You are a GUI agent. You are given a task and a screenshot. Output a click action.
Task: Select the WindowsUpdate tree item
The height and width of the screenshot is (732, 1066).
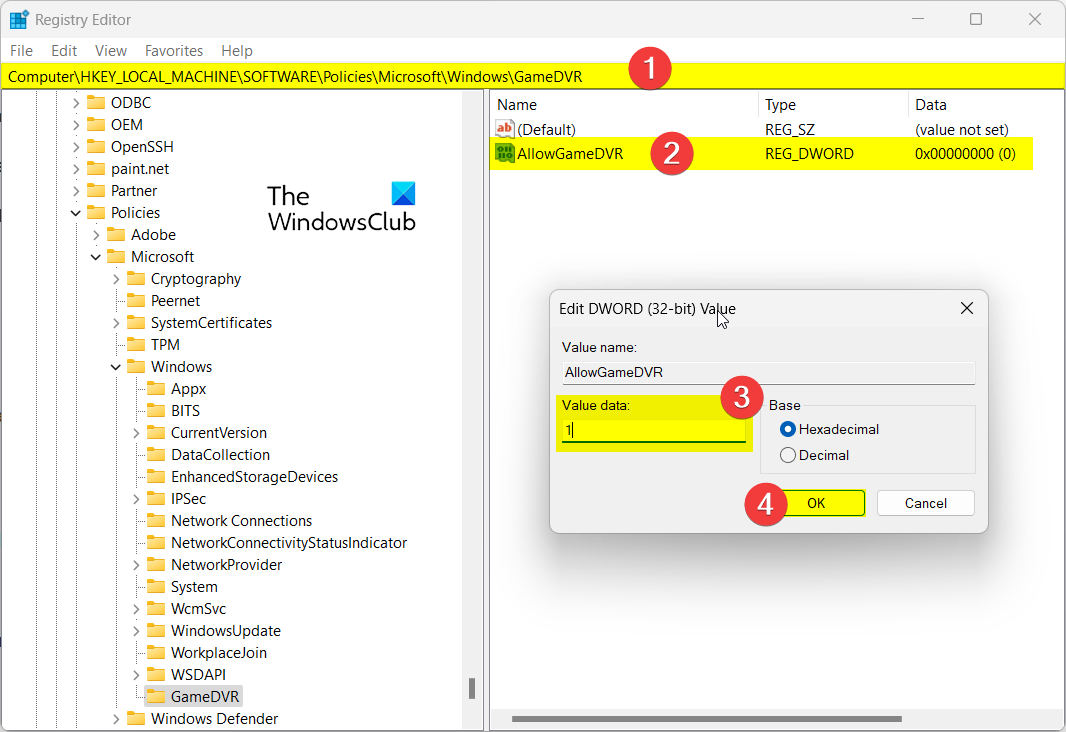[226, 631]
